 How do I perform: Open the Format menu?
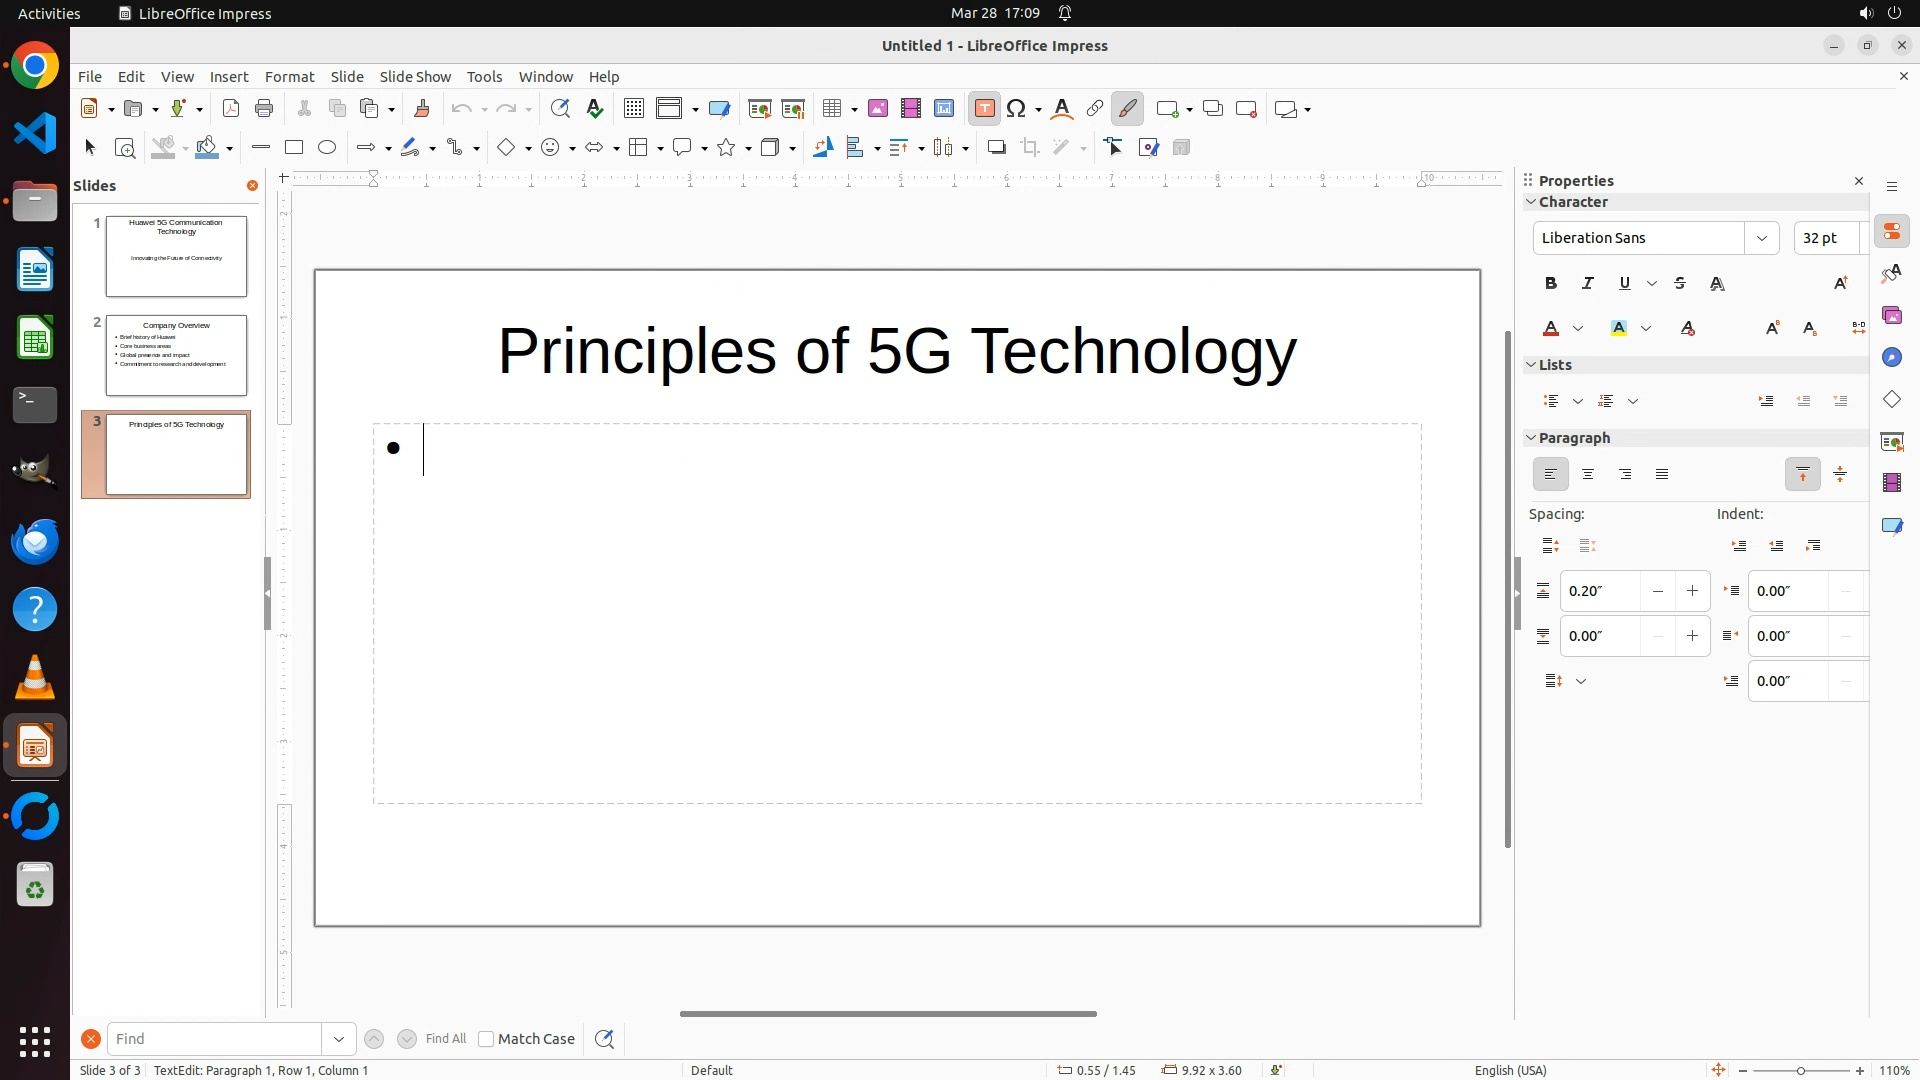pos(289,77)
